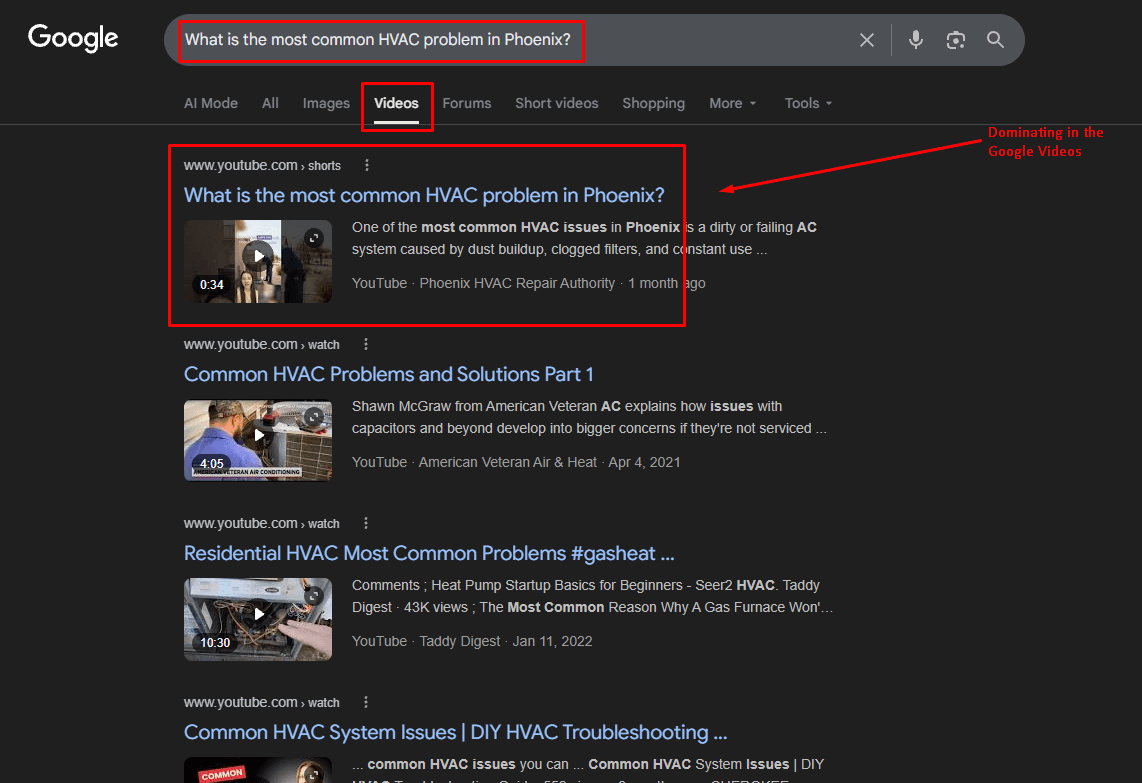Switch to the Forums tab

(x=467, y=103)
